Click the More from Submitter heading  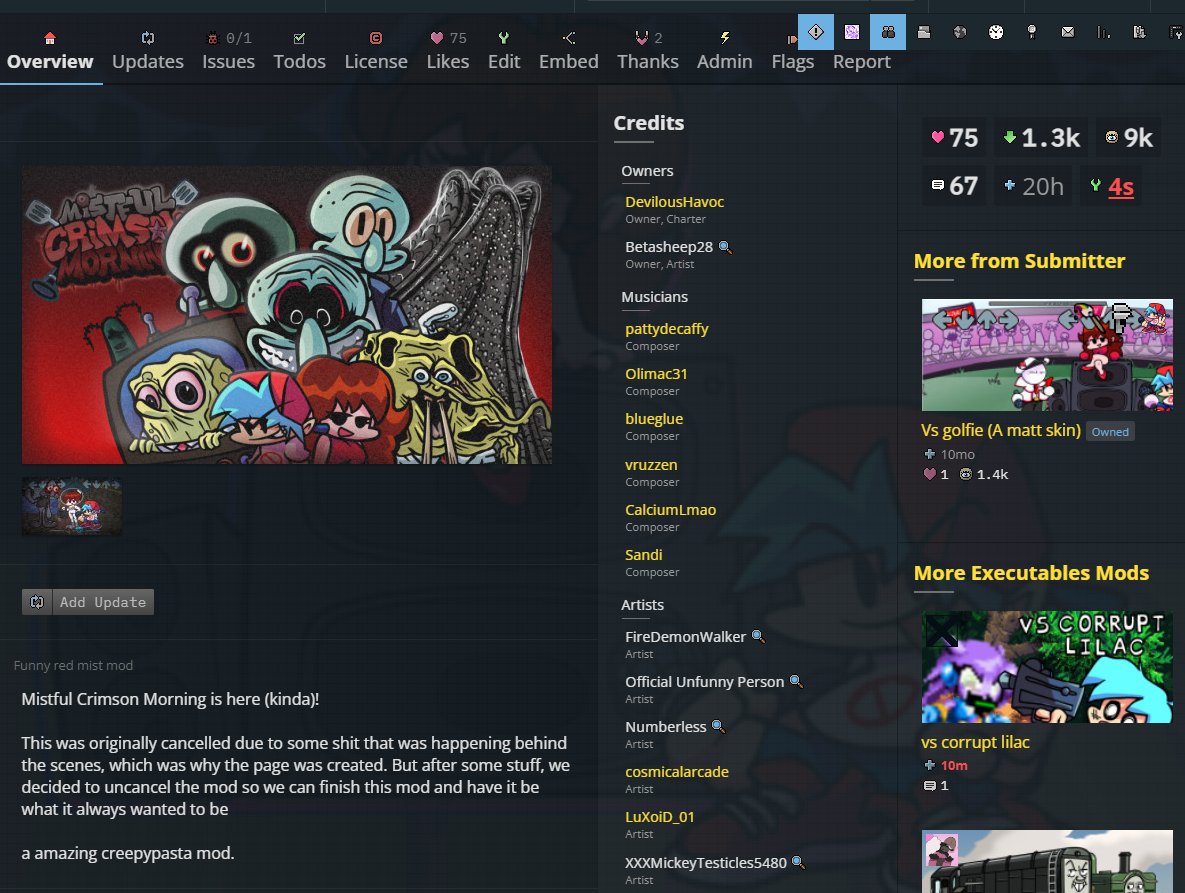(x=1019, y=261)
